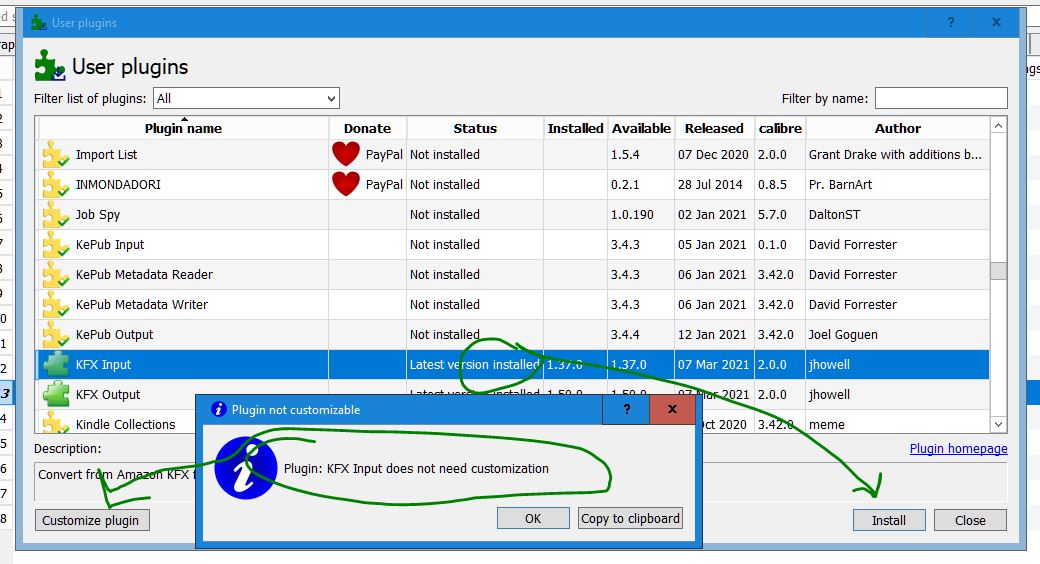Click the released date 05 Jan 2021 cell

(712, 244)
